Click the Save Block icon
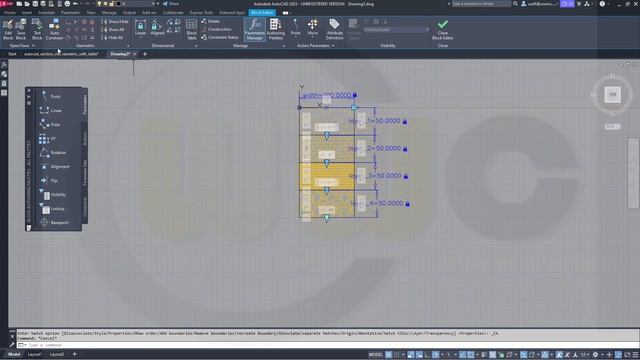Screen dimensions: 640x360 click(21, 29)
